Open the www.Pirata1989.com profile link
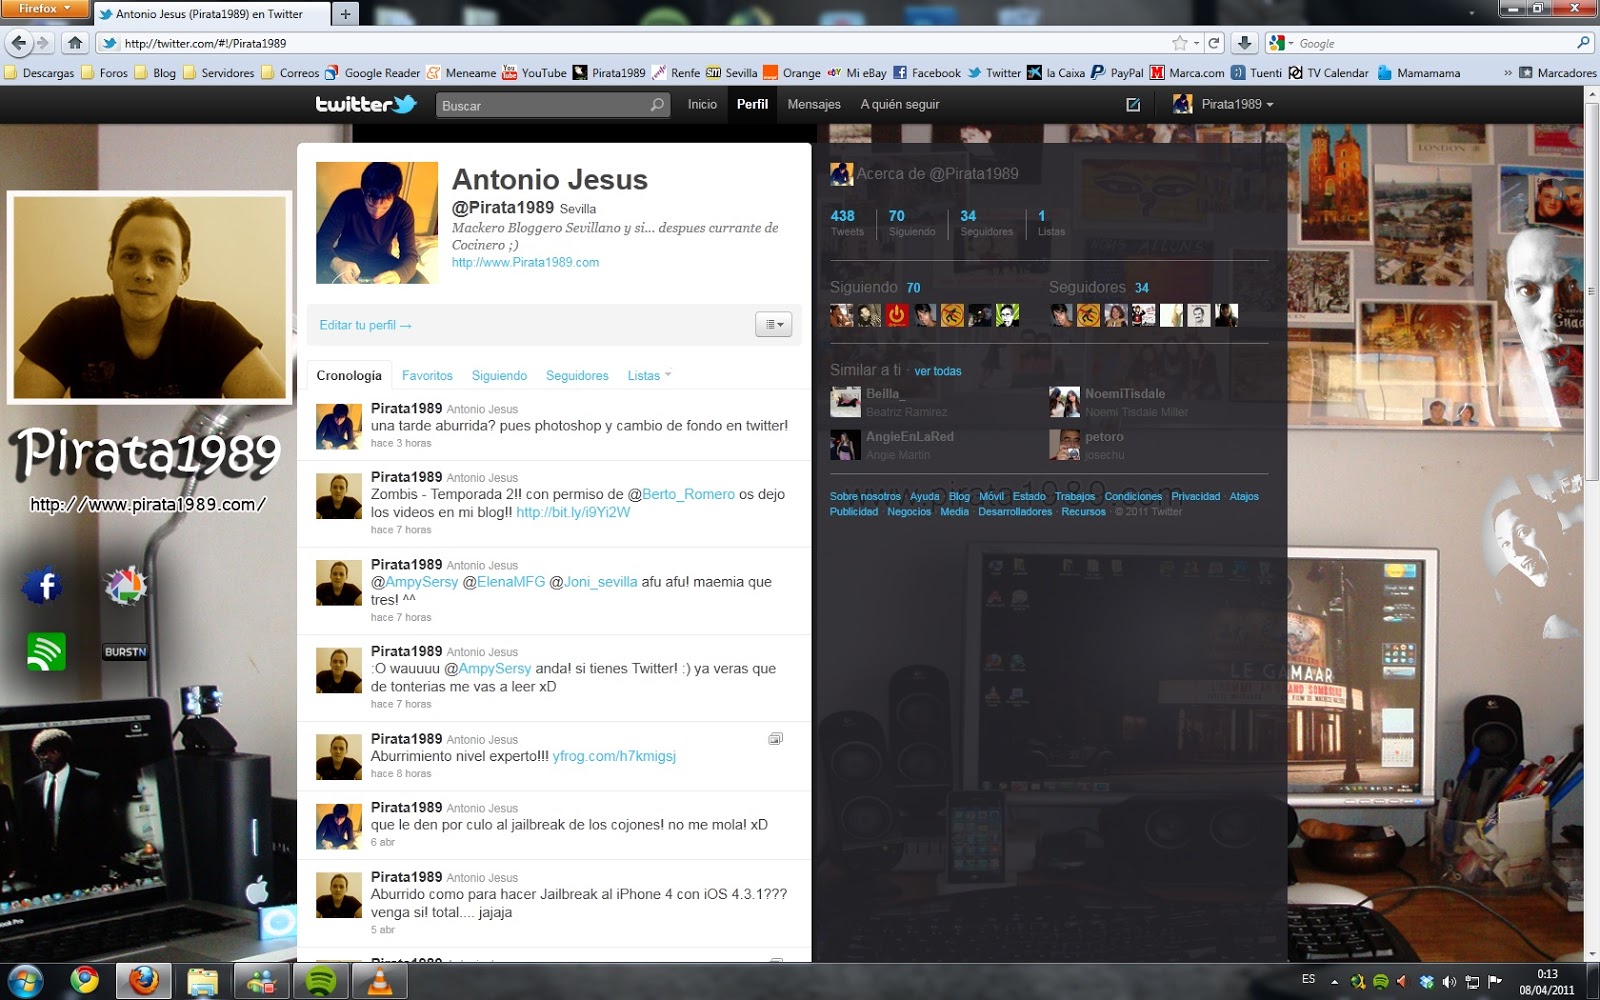The width and height of the screenshot is (1600, 1000). coord(525,263)
